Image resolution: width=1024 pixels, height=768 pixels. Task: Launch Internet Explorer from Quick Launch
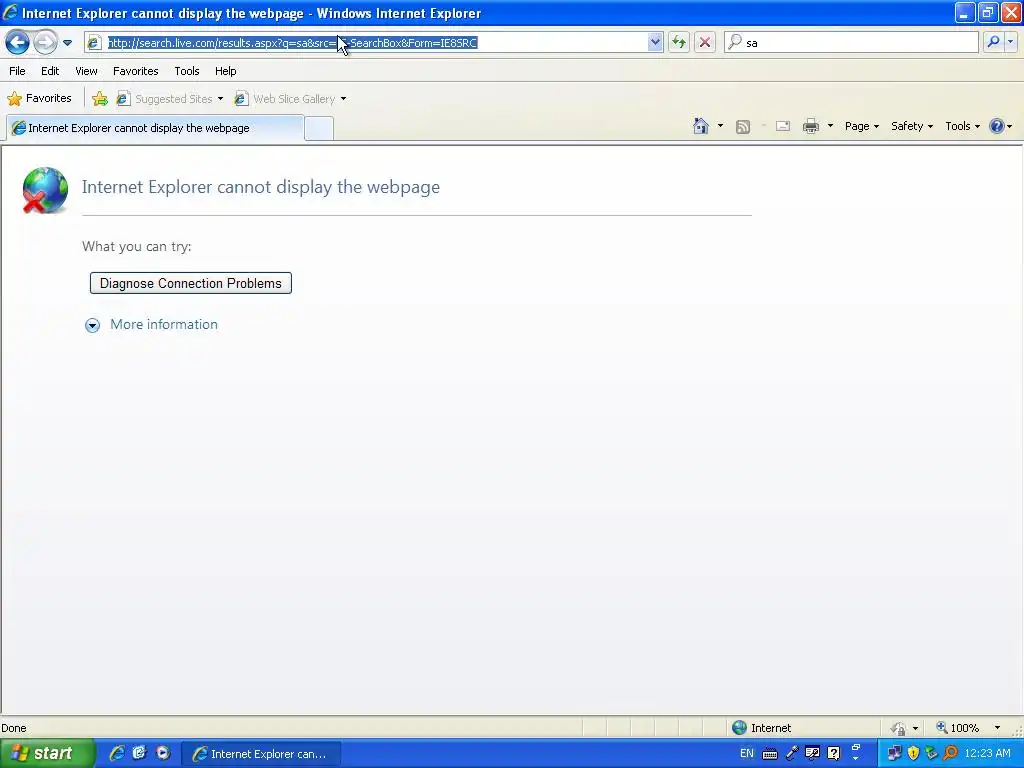[117, 753]
